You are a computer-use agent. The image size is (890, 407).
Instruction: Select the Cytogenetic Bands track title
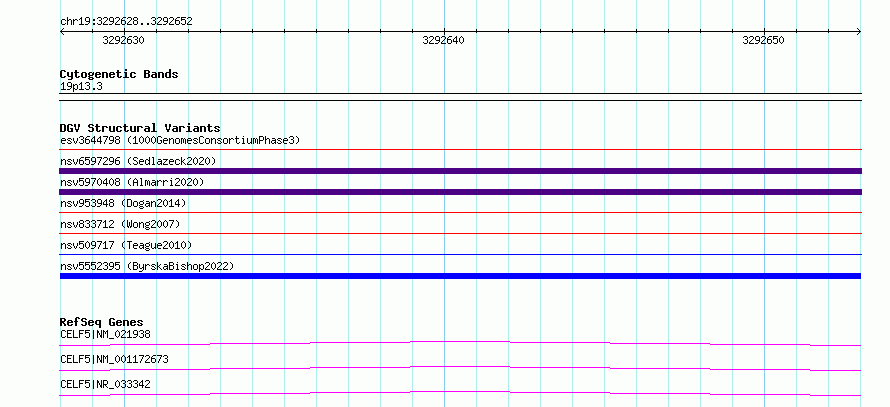coord(119,74)
